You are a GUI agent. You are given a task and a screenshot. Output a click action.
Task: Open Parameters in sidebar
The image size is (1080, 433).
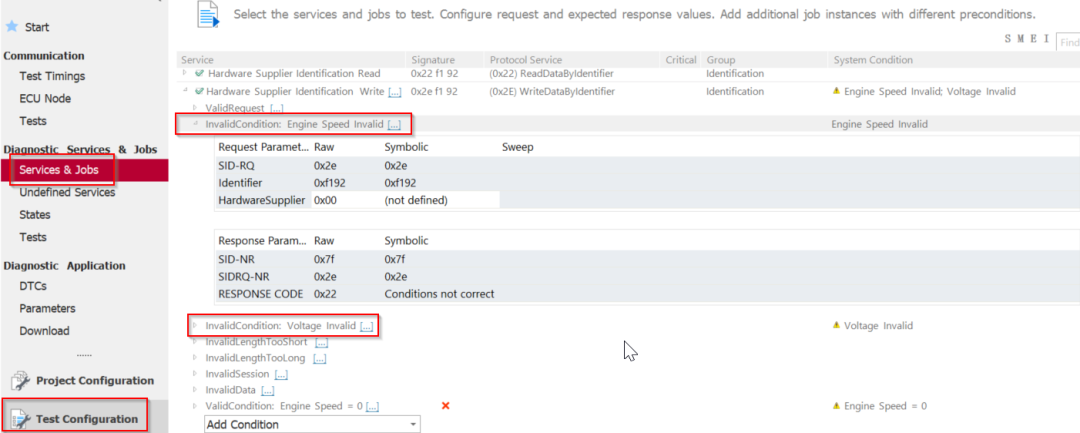(x=48, y=308)
